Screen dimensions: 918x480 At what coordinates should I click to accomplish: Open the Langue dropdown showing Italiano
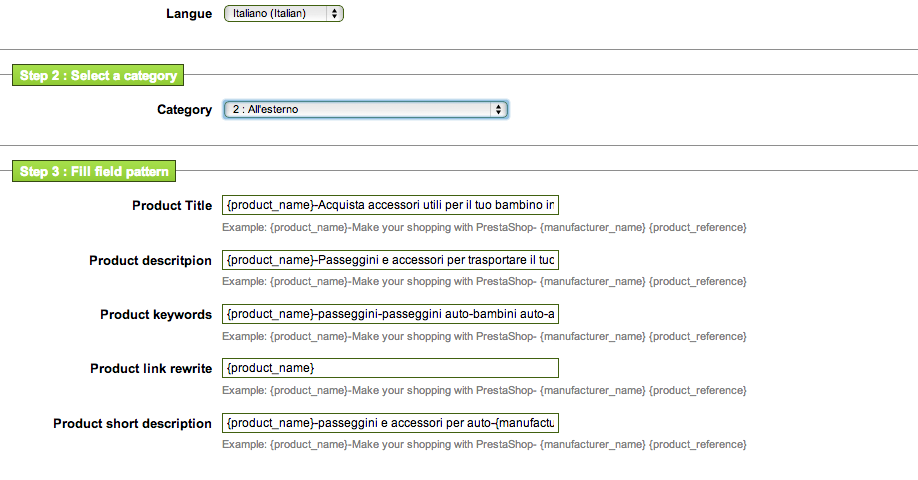point(282,14)
